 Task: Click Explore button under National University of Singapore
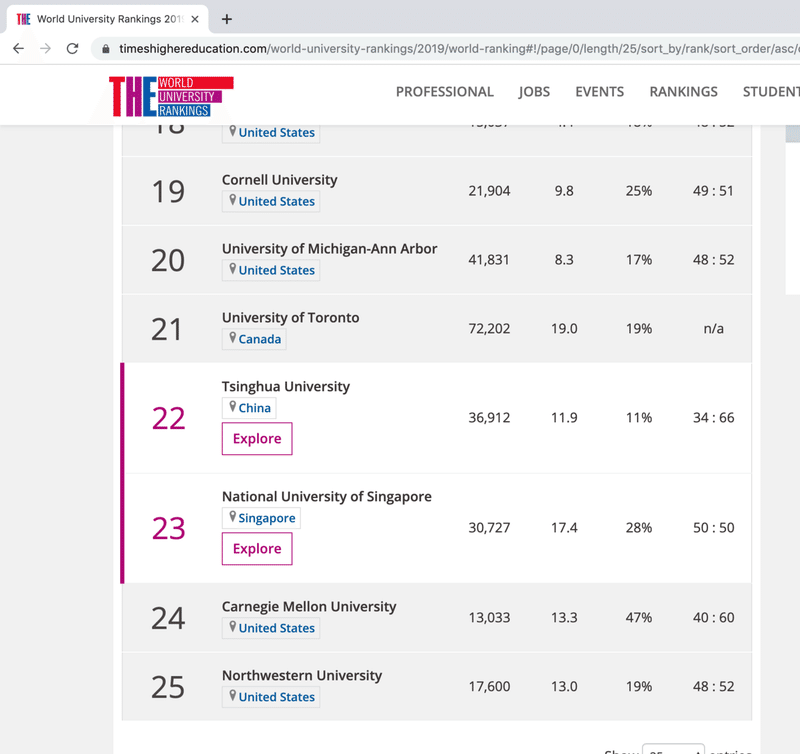tap(257, 549)
